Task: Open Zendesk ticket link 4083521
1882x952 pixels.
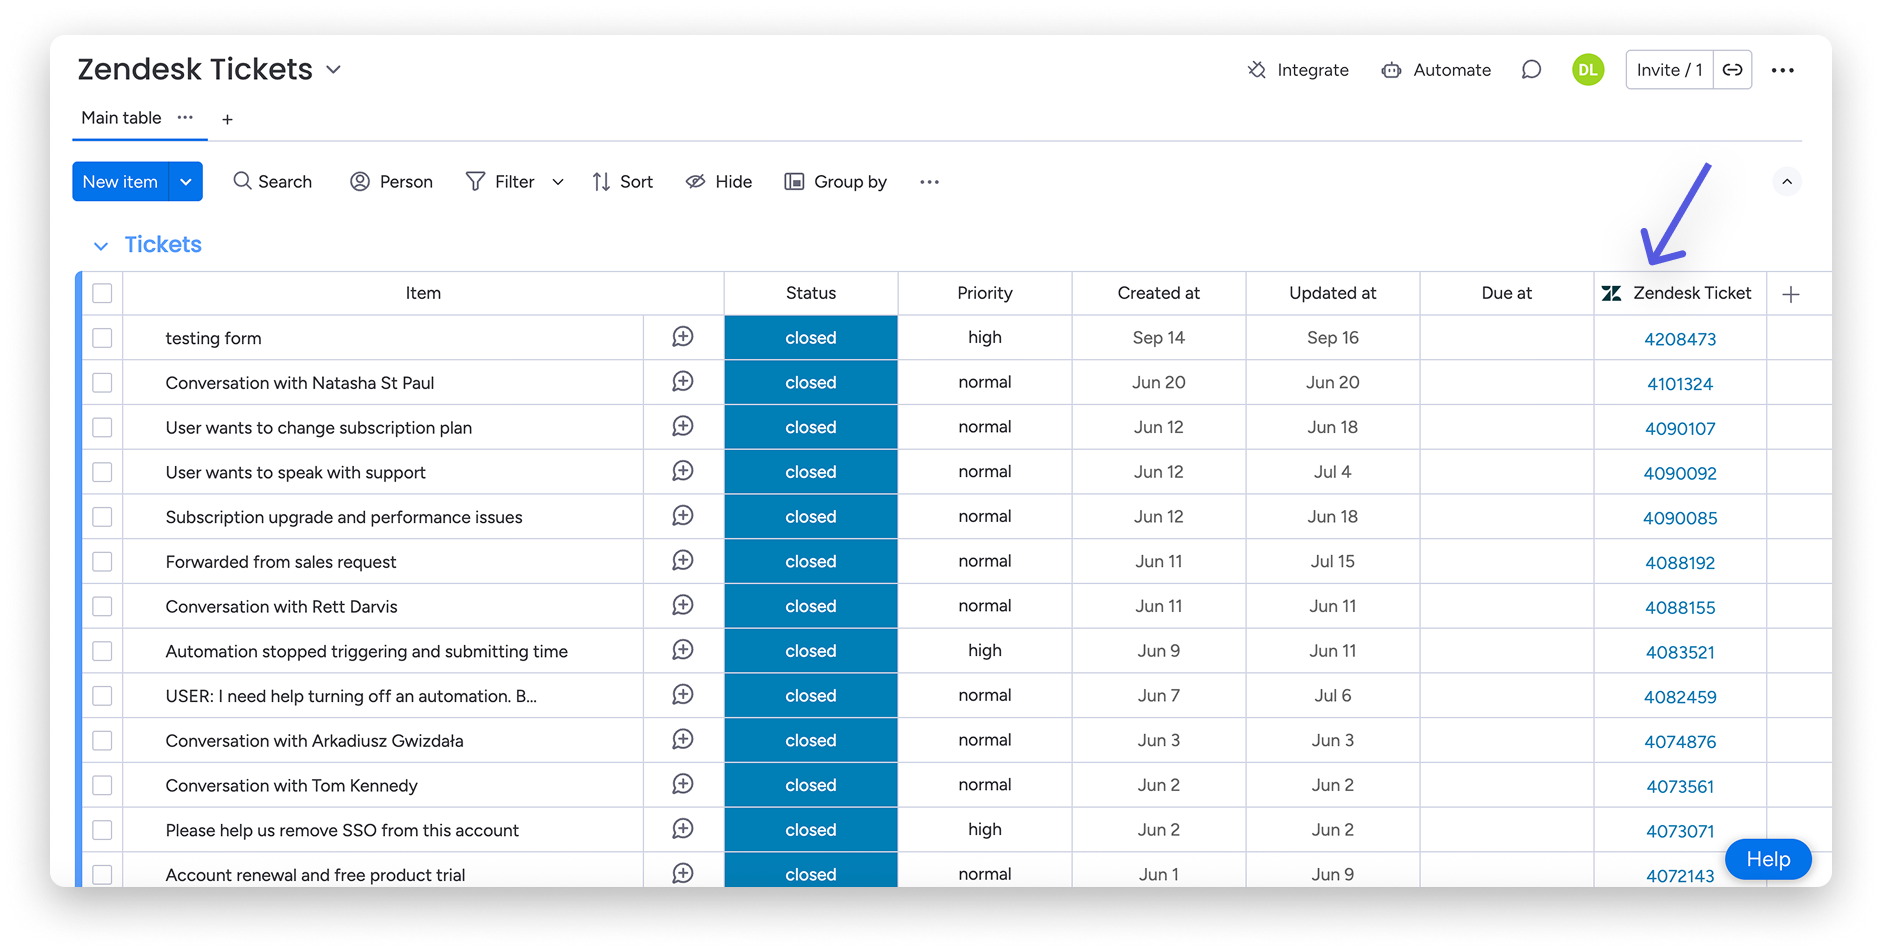Action: tap(1680, 653)
